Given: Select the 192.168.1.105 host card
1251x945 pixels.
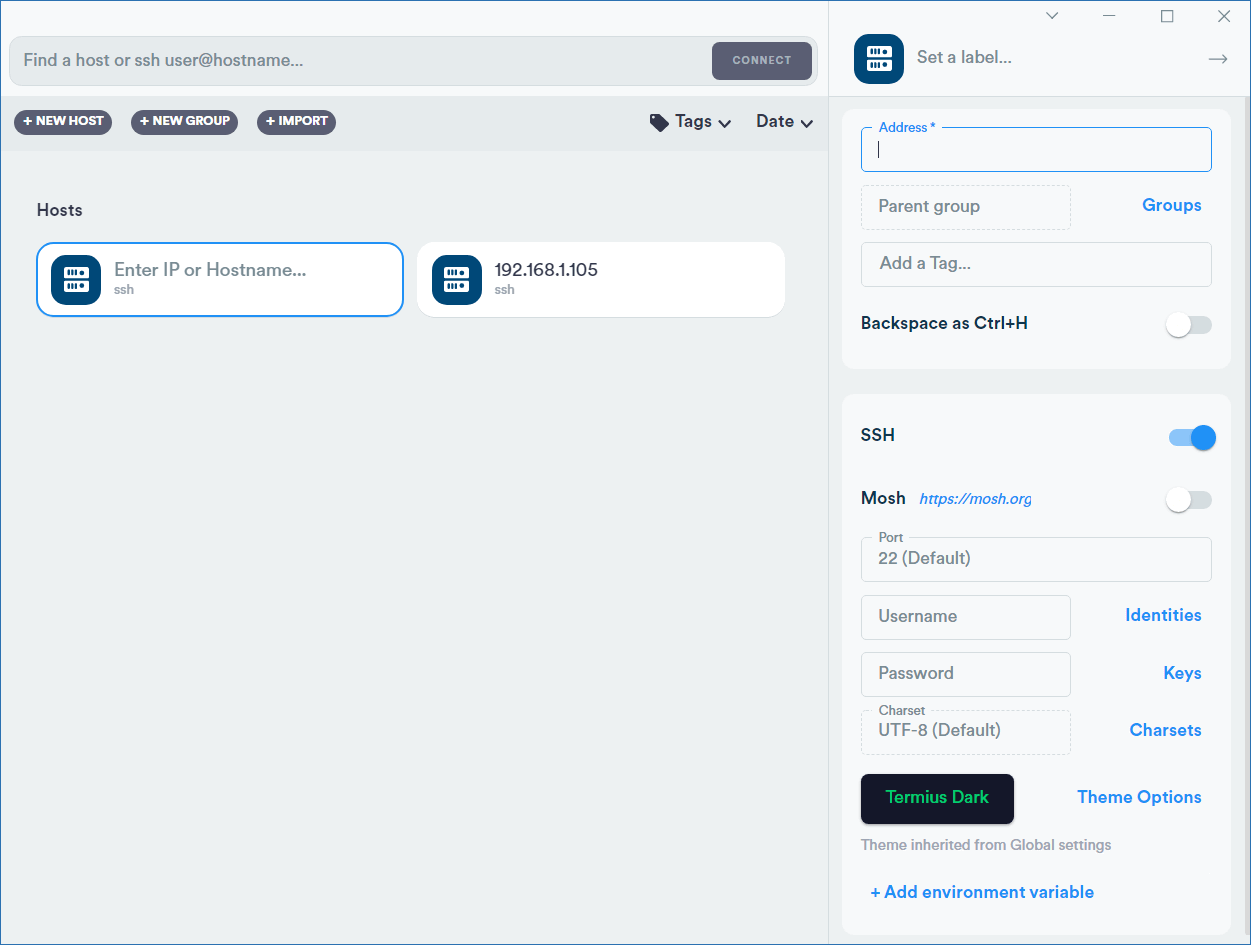Looking at the screenshot, I should point(601,279).
